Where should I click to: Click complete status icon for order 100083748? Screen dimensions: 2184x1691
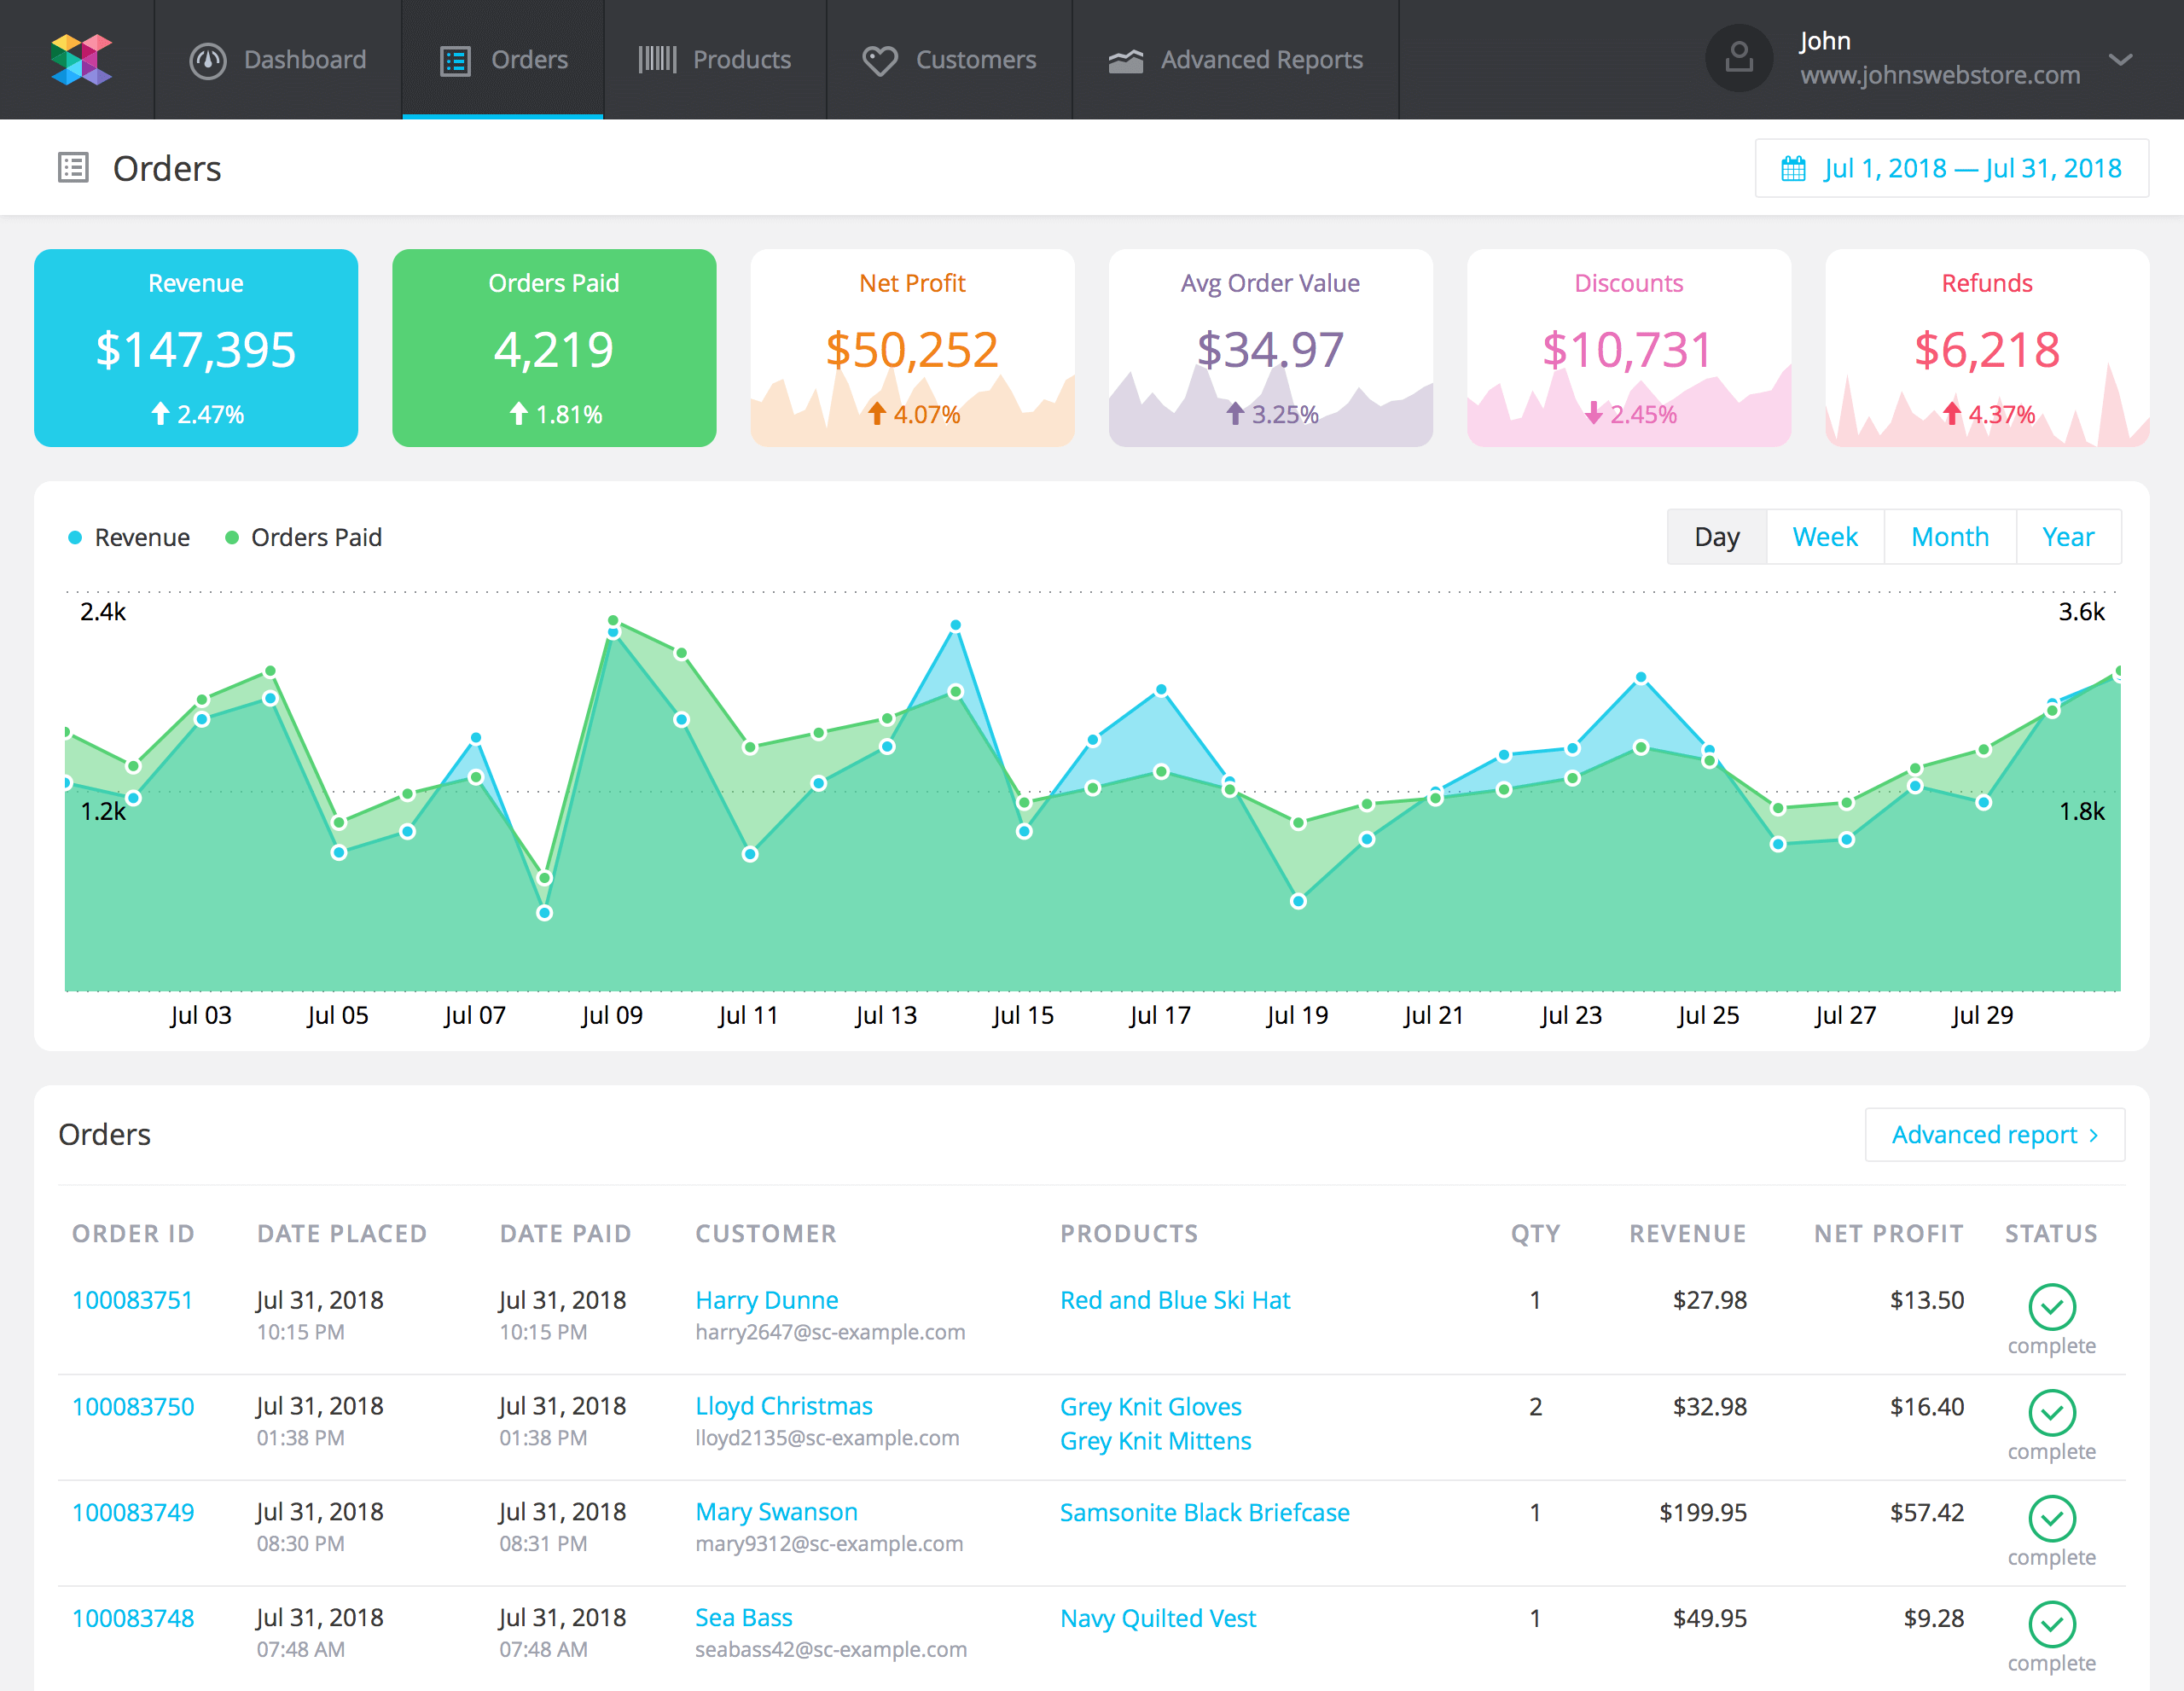click(2051, 1625)
